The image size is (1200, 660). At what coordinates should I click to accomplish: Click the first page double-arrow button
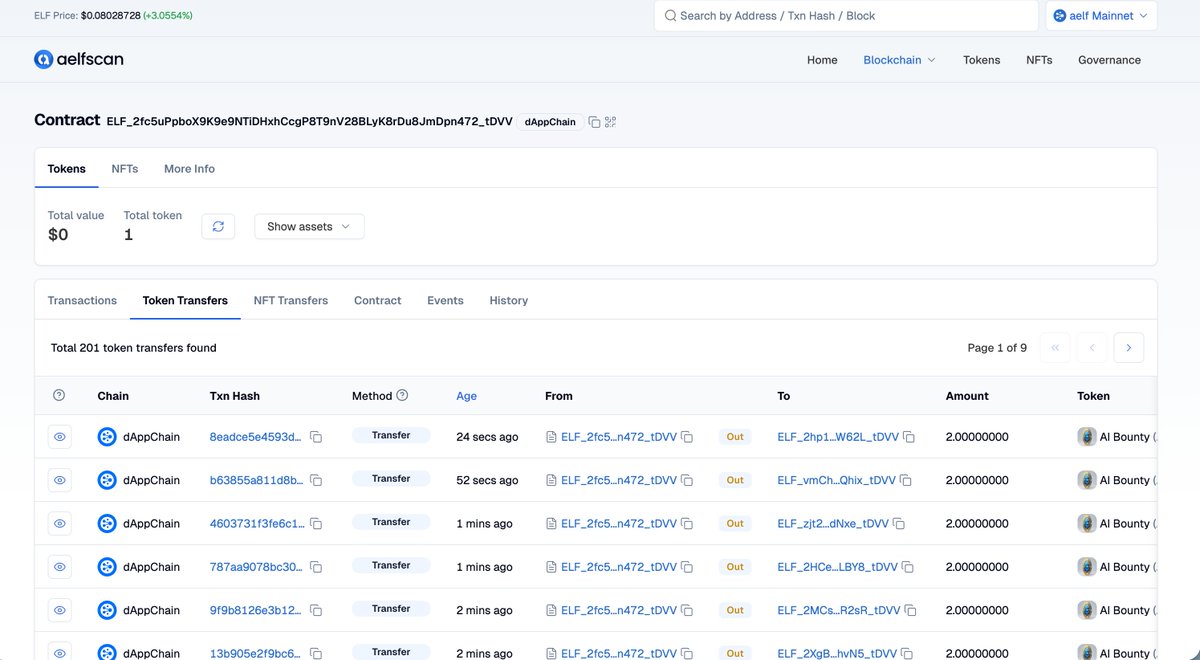pyautogui.click(x=1055, y=348)
